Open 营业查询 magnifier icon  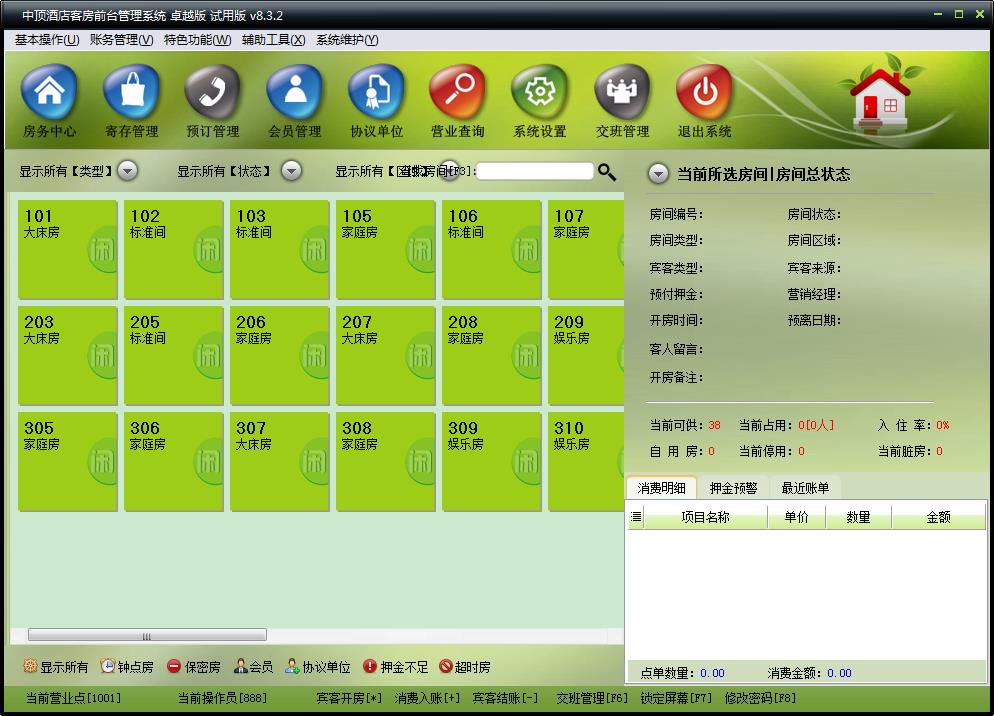[458, 93]
